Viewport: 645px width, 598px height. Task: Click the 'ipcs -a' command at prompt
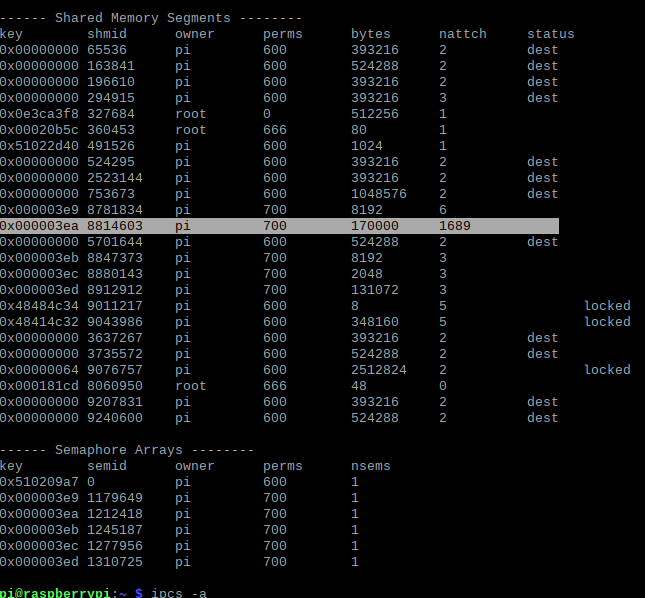coord(179,593)
